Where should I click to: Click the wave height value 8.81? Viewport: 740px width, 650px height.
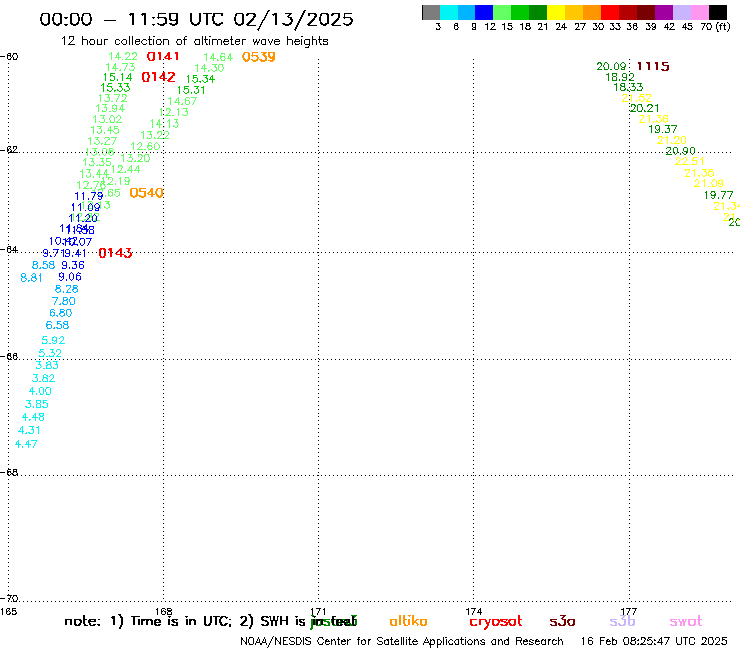[x=32, y=278]
